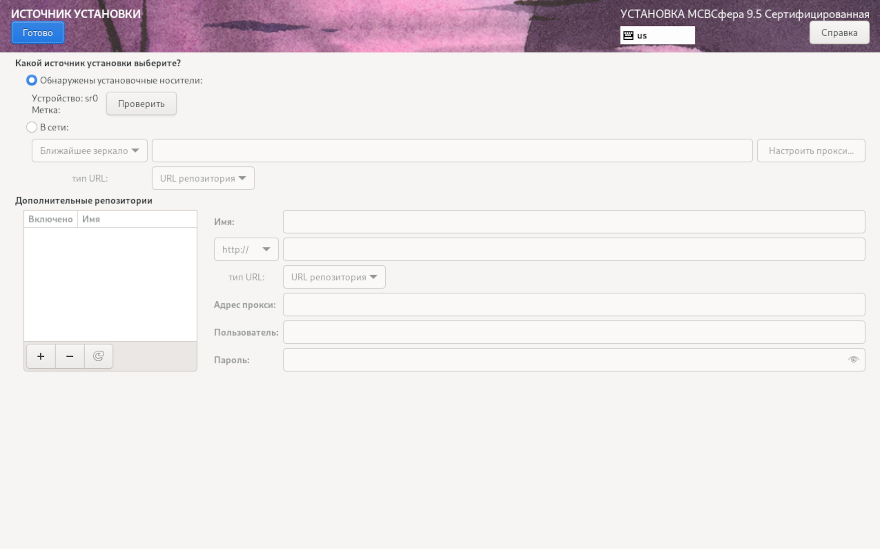This screenshot has height=549, width=880.
Task: Open the nearest mirror dropdown
Action: (89, 151)
